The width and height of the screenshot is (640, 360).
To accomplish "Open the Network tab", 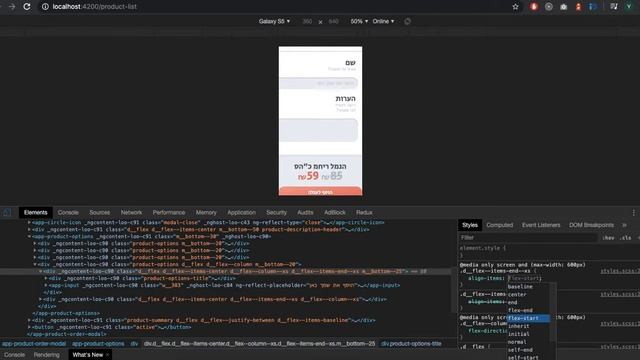I will 131,212.
